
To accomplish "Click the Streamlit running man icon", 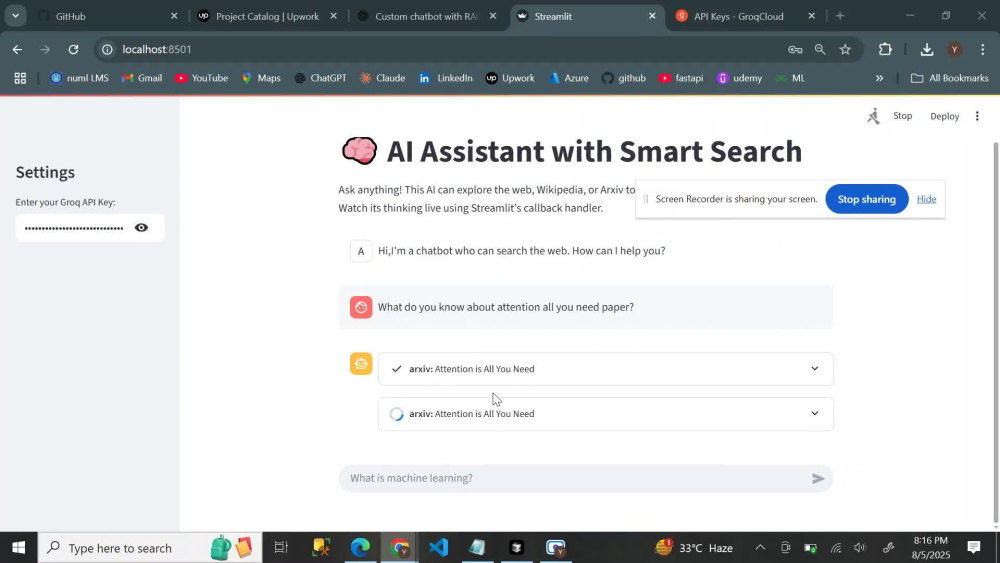I will click(x=874, y=115).
